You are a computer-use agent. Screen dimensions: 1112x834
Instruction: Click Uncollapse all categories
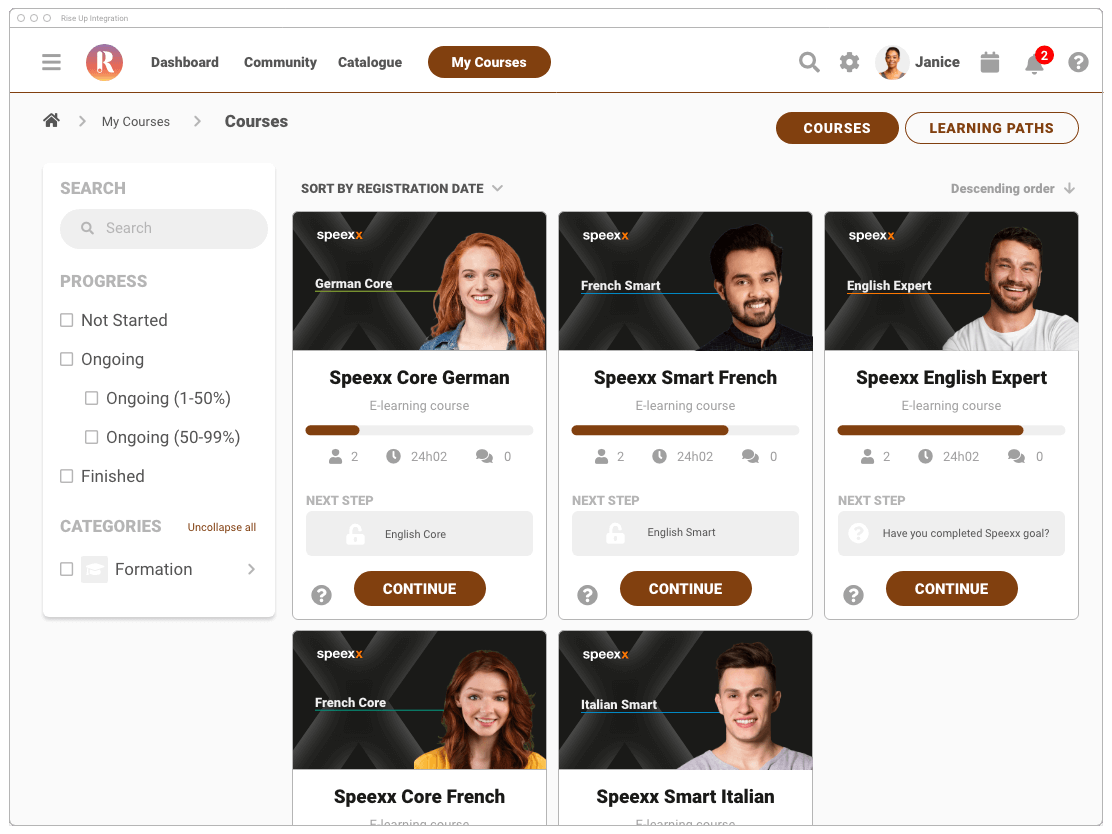pos(222,528)
